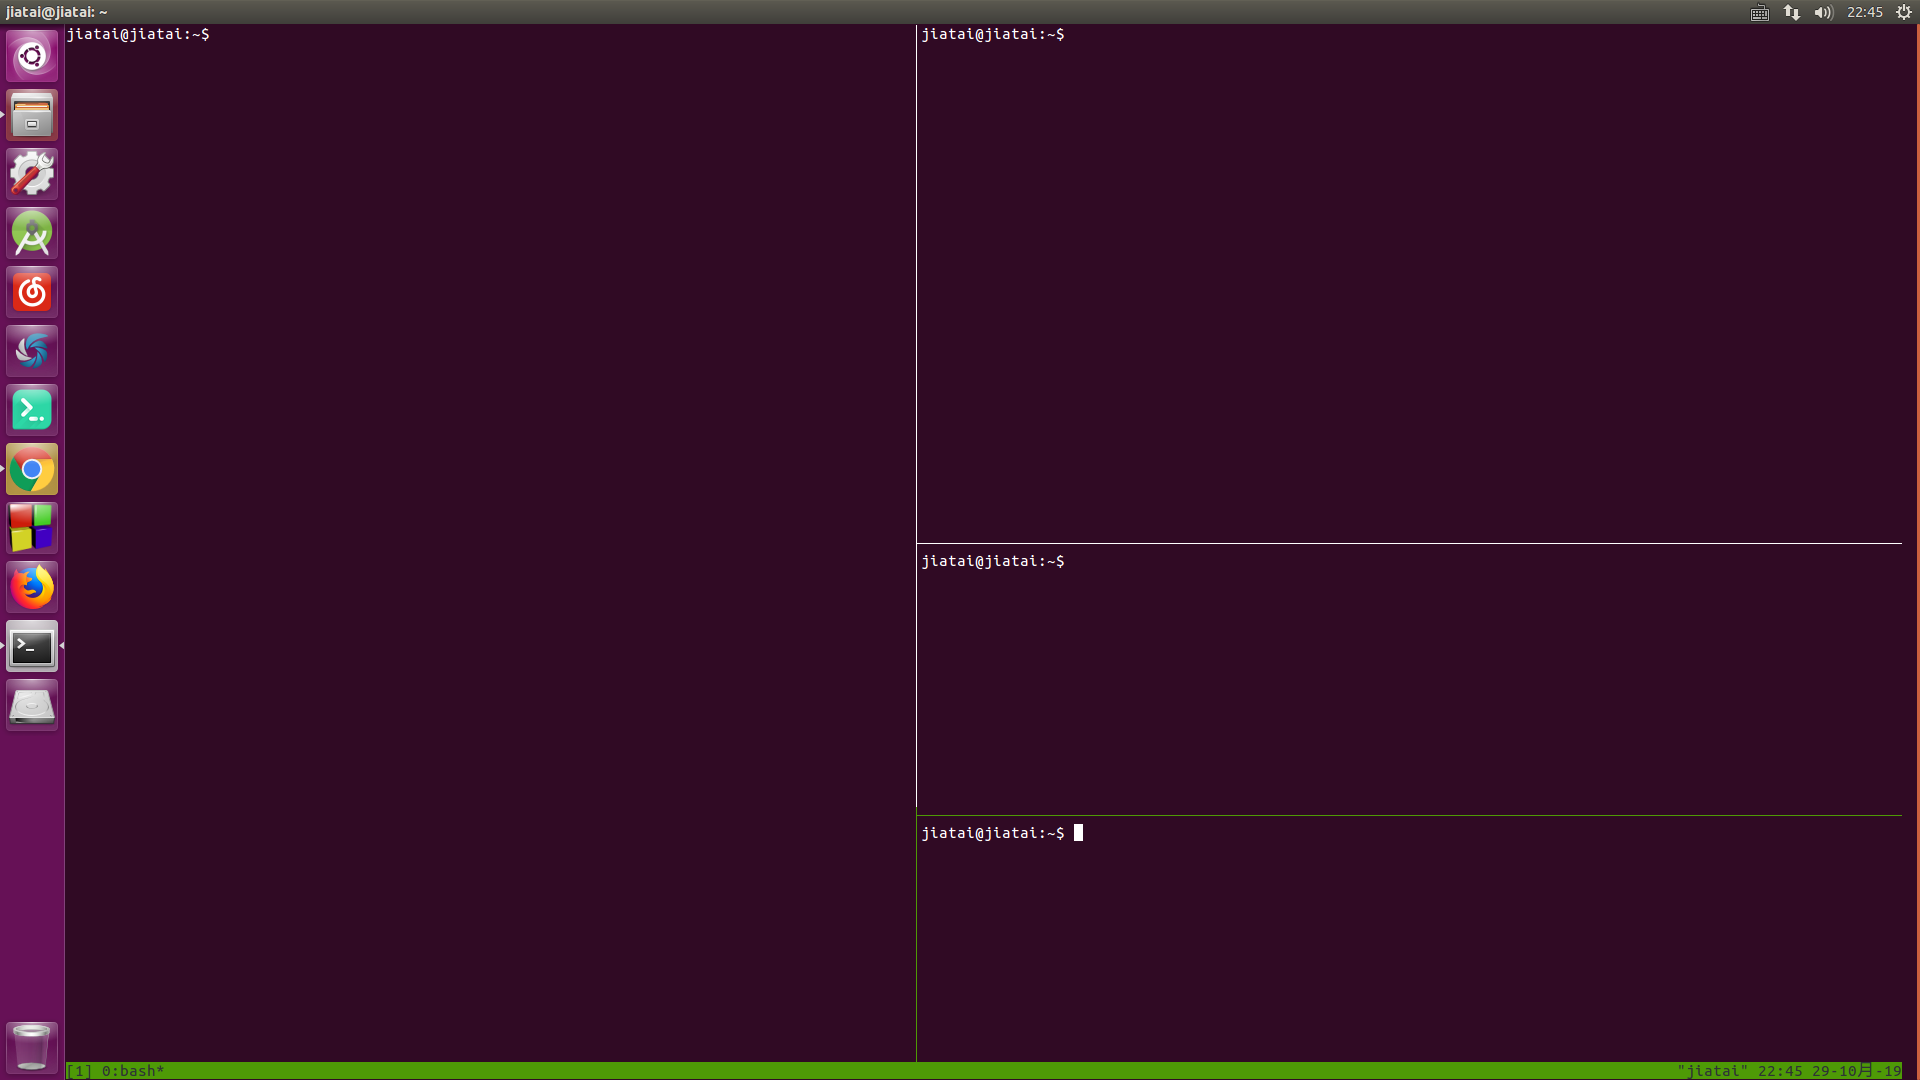
Task: Select the 0:bash window in tmux status bar
Action: [132, 1071]
